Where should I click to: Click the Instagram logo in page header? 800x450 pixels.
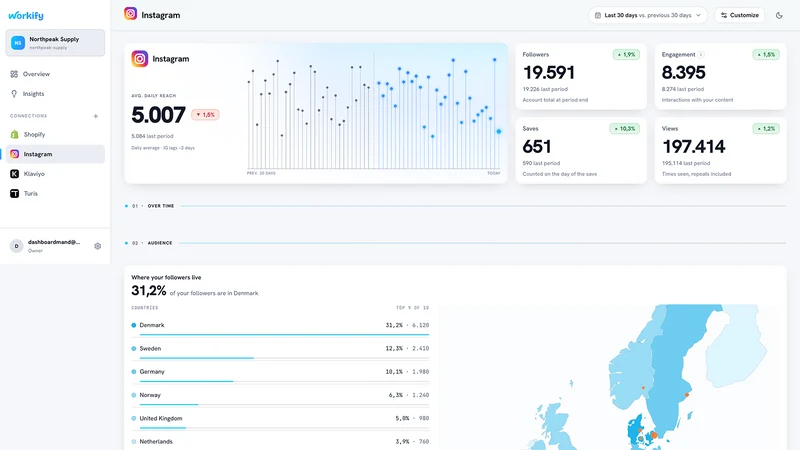pyautogui.click(x=131, y=14)
